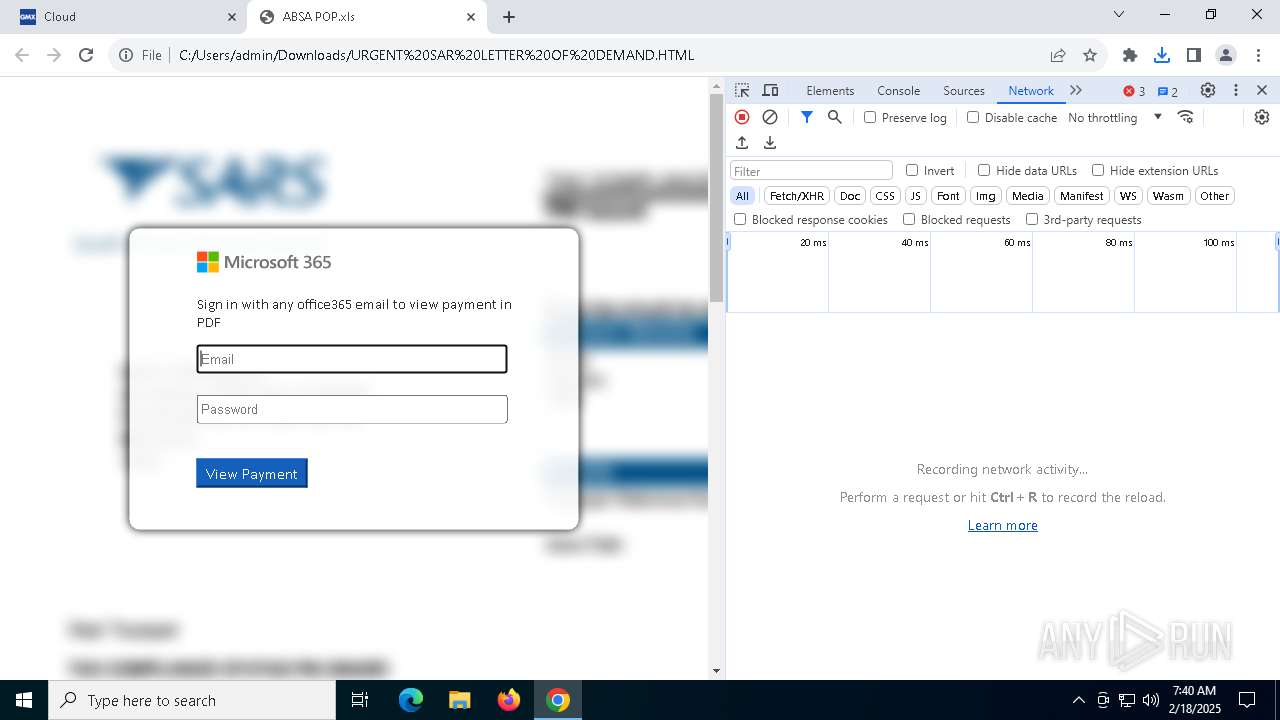Viewport: 1280px width, 720px height.
Task: Toggle the Chrome side panel icon
Action: point(1194,55)
